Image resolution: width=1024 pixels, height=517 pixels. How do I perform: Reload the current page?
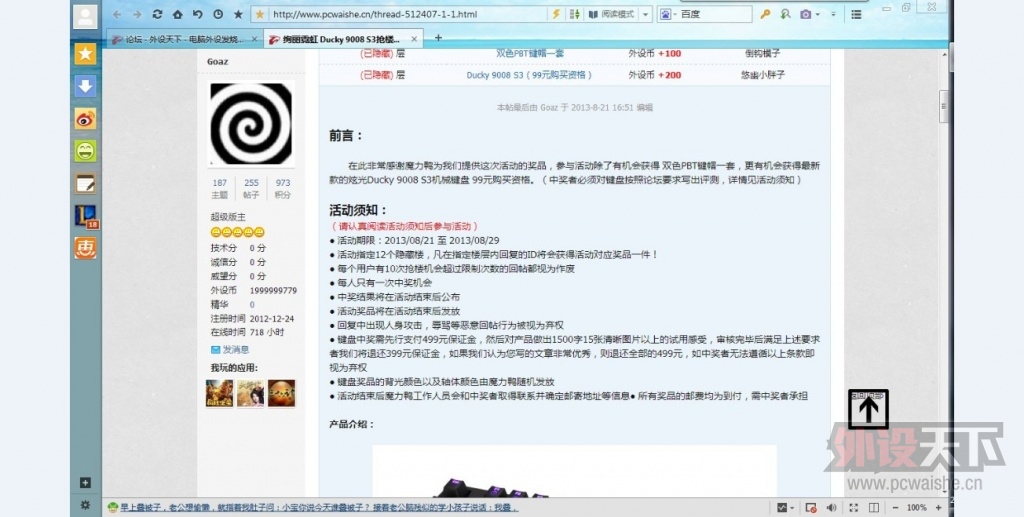(157, 14)
